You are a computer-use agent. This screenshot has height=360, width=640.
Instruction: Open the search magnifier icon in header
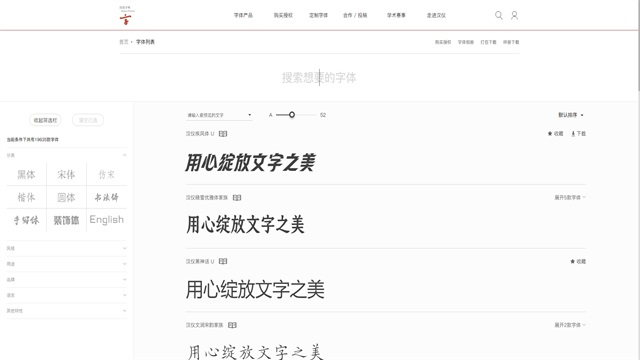tap(498, 16)
